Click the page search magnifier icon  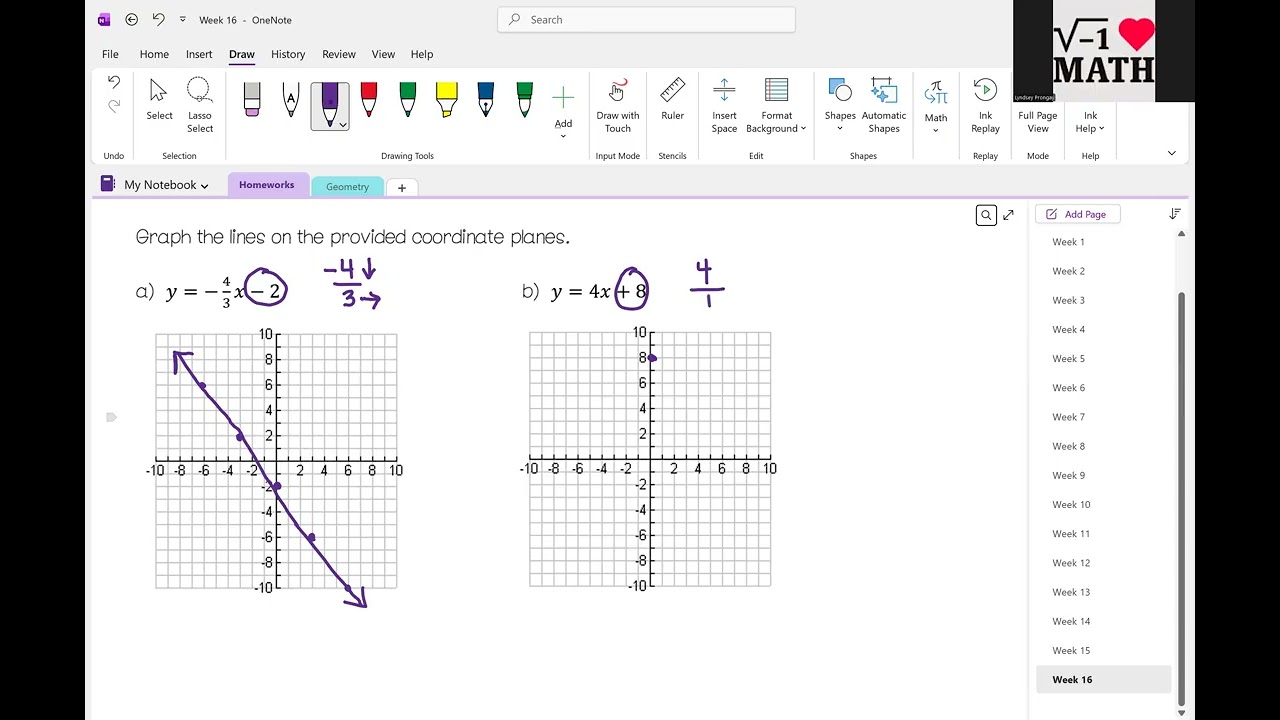[x=986, y=215]
